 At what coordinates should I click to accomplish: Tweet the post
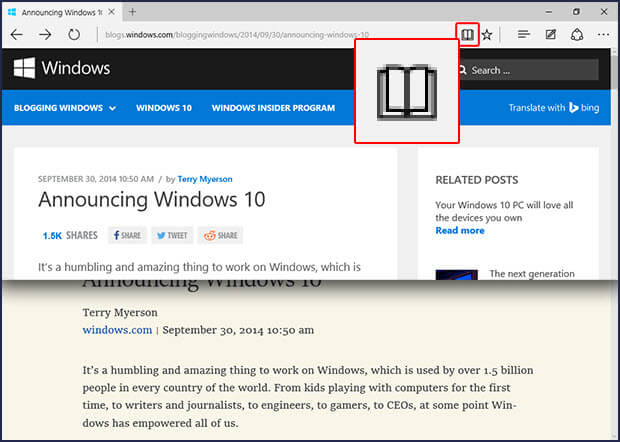[172, 235]
